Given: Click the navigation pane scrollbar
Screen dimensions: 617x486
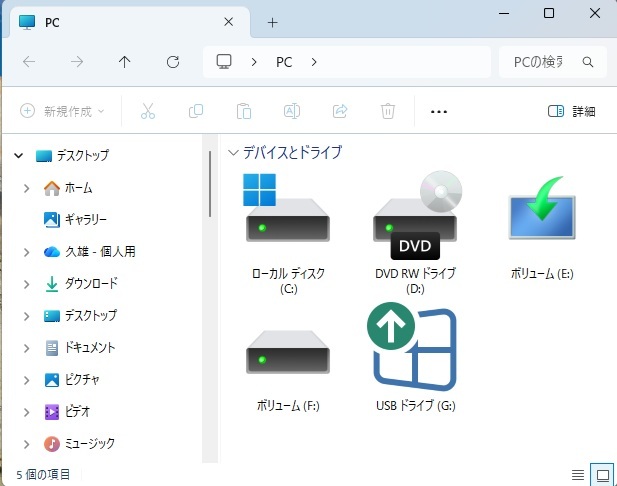Looking at the screenshot, I should click(210, 184).
